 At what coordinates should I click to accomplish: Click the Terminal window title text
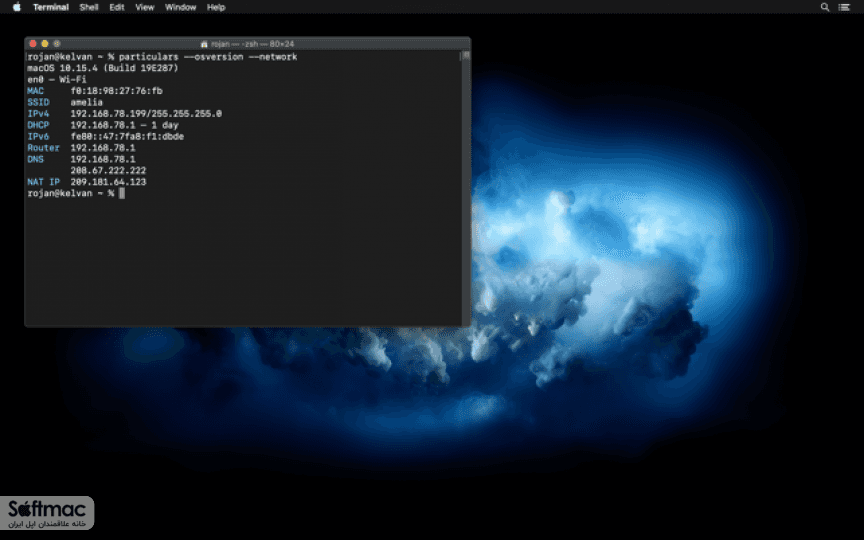[x=252, y=44]
